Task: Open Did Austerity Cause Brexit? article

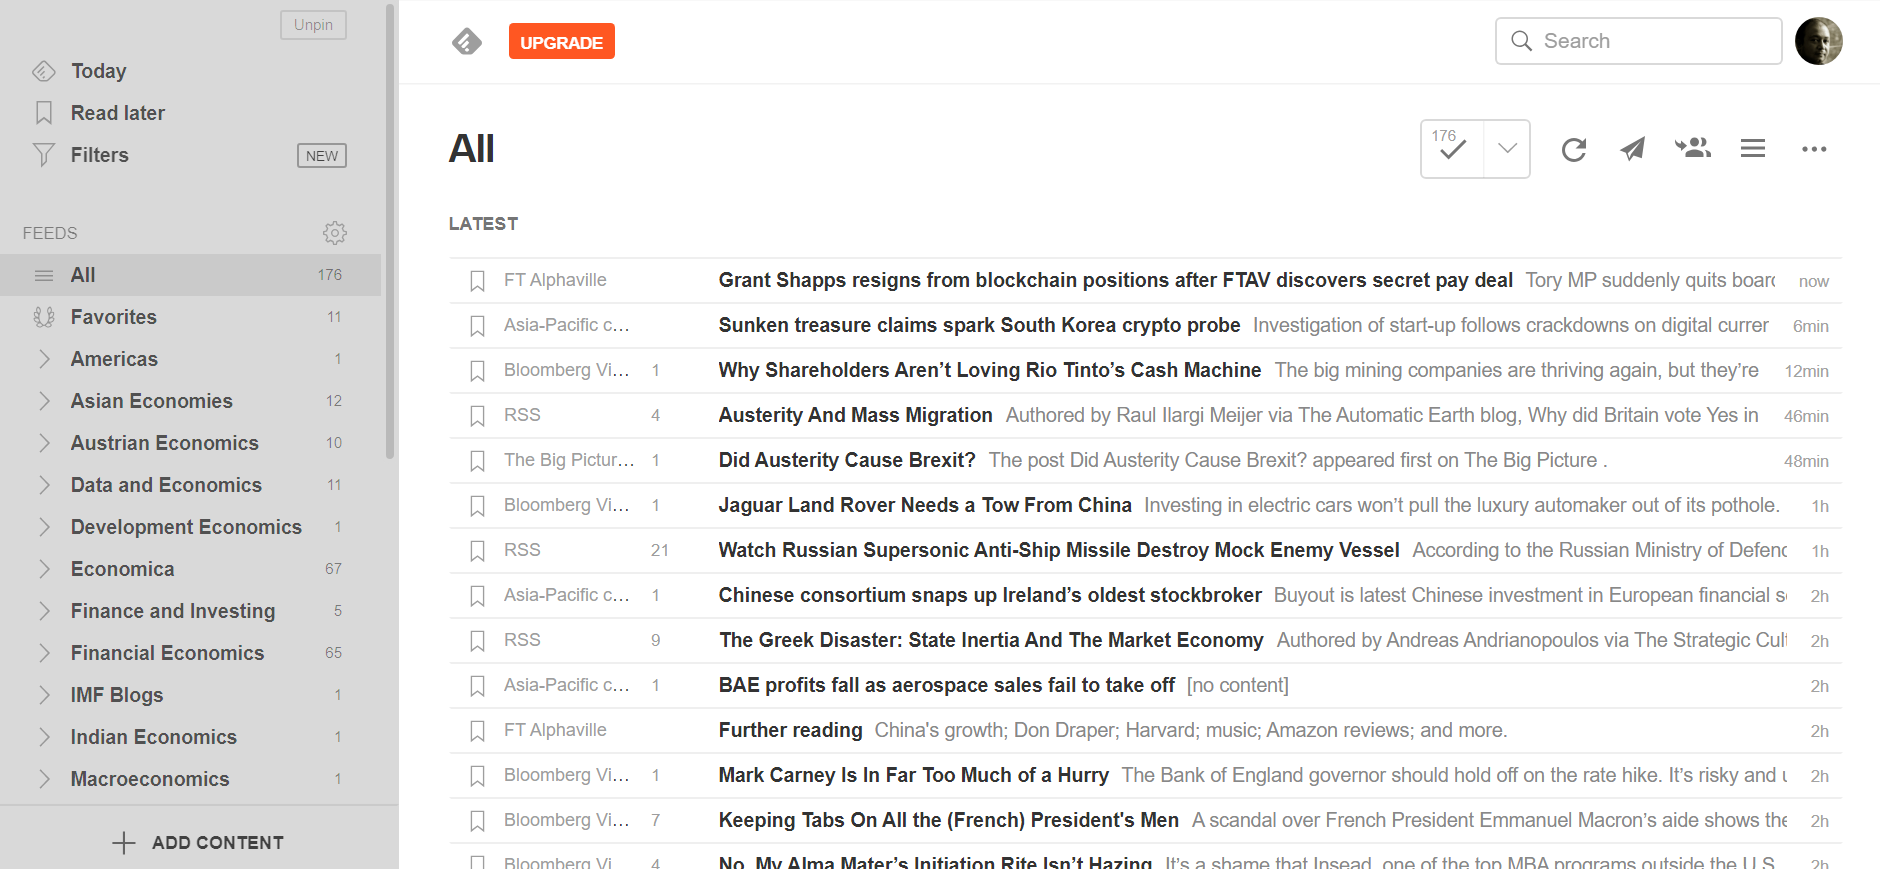Action: pyautogui.click(x=847, y=460)
